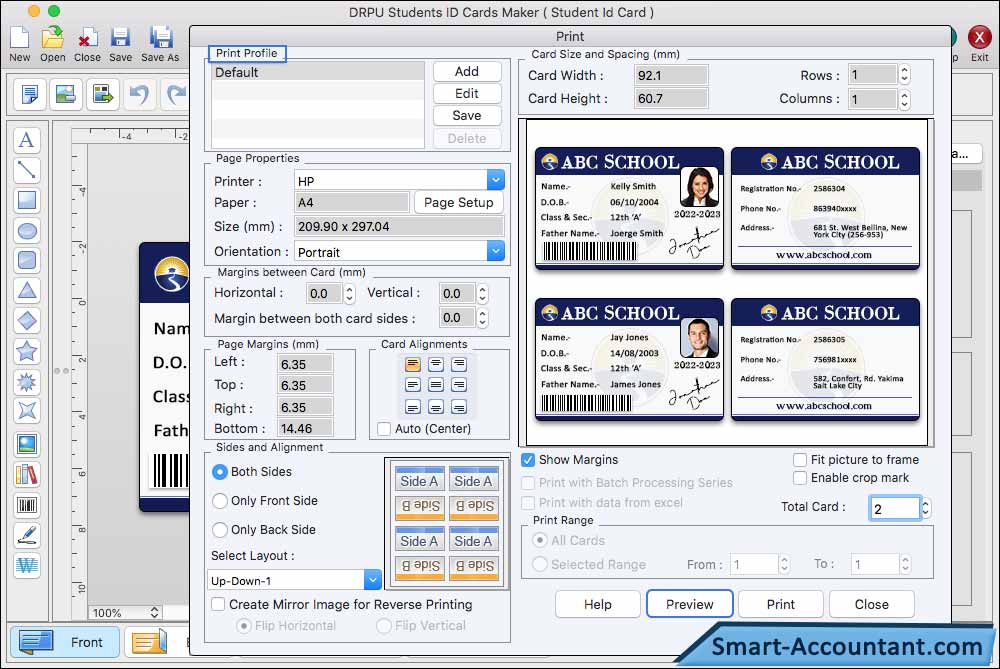
Task: Check Create Mirror Image for Reverse Printing
Action: (217, 604)
